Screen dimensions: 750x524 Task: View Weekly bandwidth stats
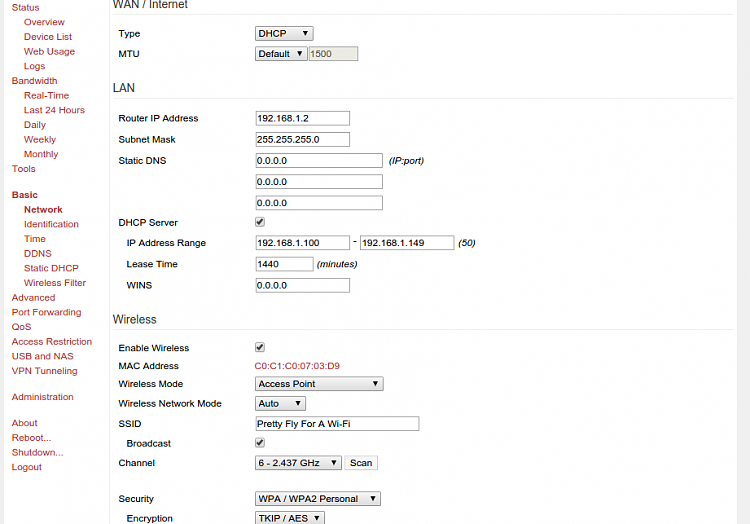coord(40,140)
